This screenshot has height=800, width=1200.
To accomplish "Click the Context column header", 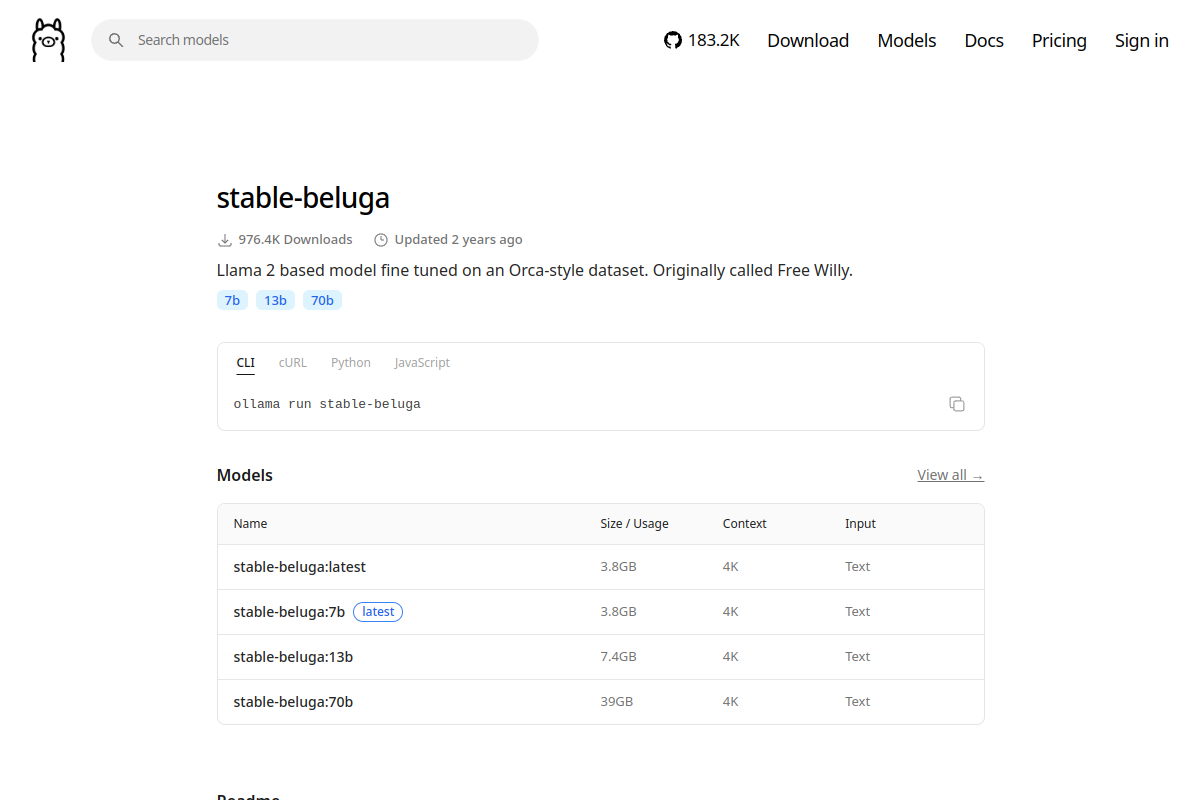I will point(745,524).
